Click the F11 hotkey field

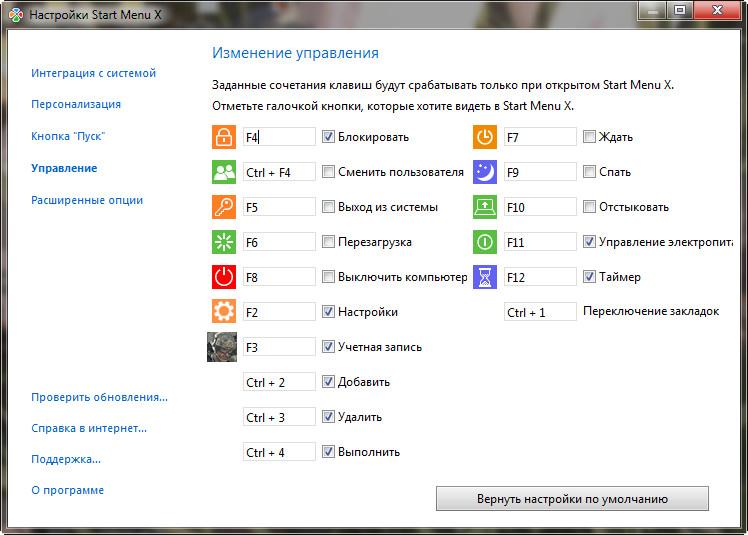point(540,242)
